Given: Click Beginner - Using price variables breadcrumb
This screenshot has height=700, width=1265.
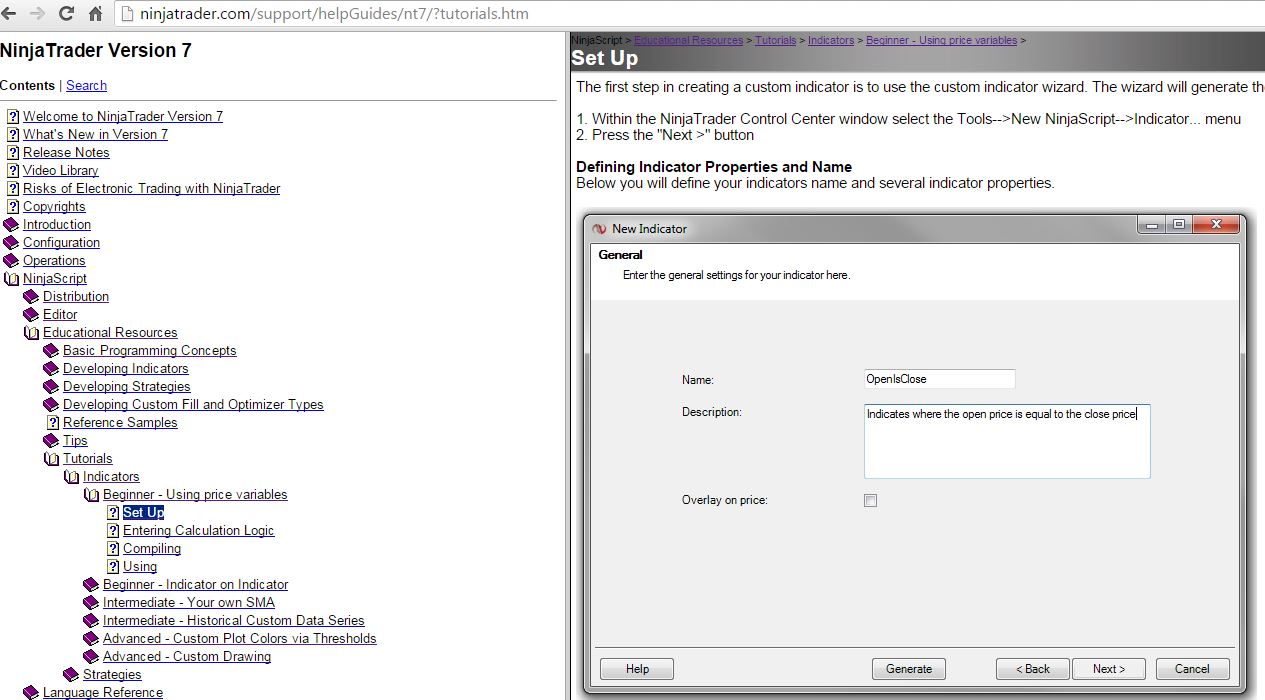Looking at the screenshot, I should pyautogui.click(x=941, y=40).
